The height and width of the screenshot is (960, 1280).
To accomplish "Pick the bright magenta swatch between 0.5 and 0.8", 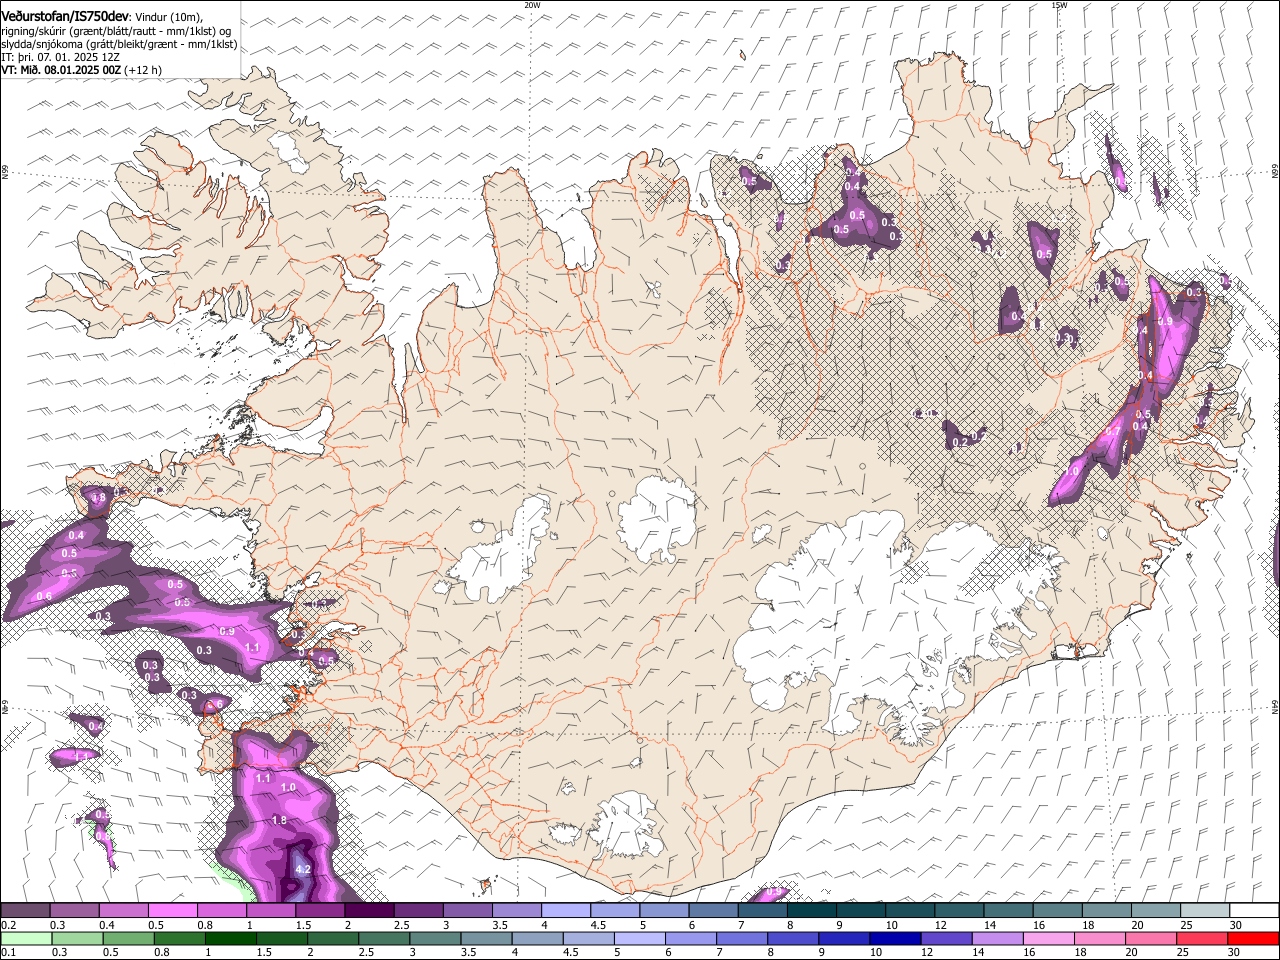I will tap(173, 911).
